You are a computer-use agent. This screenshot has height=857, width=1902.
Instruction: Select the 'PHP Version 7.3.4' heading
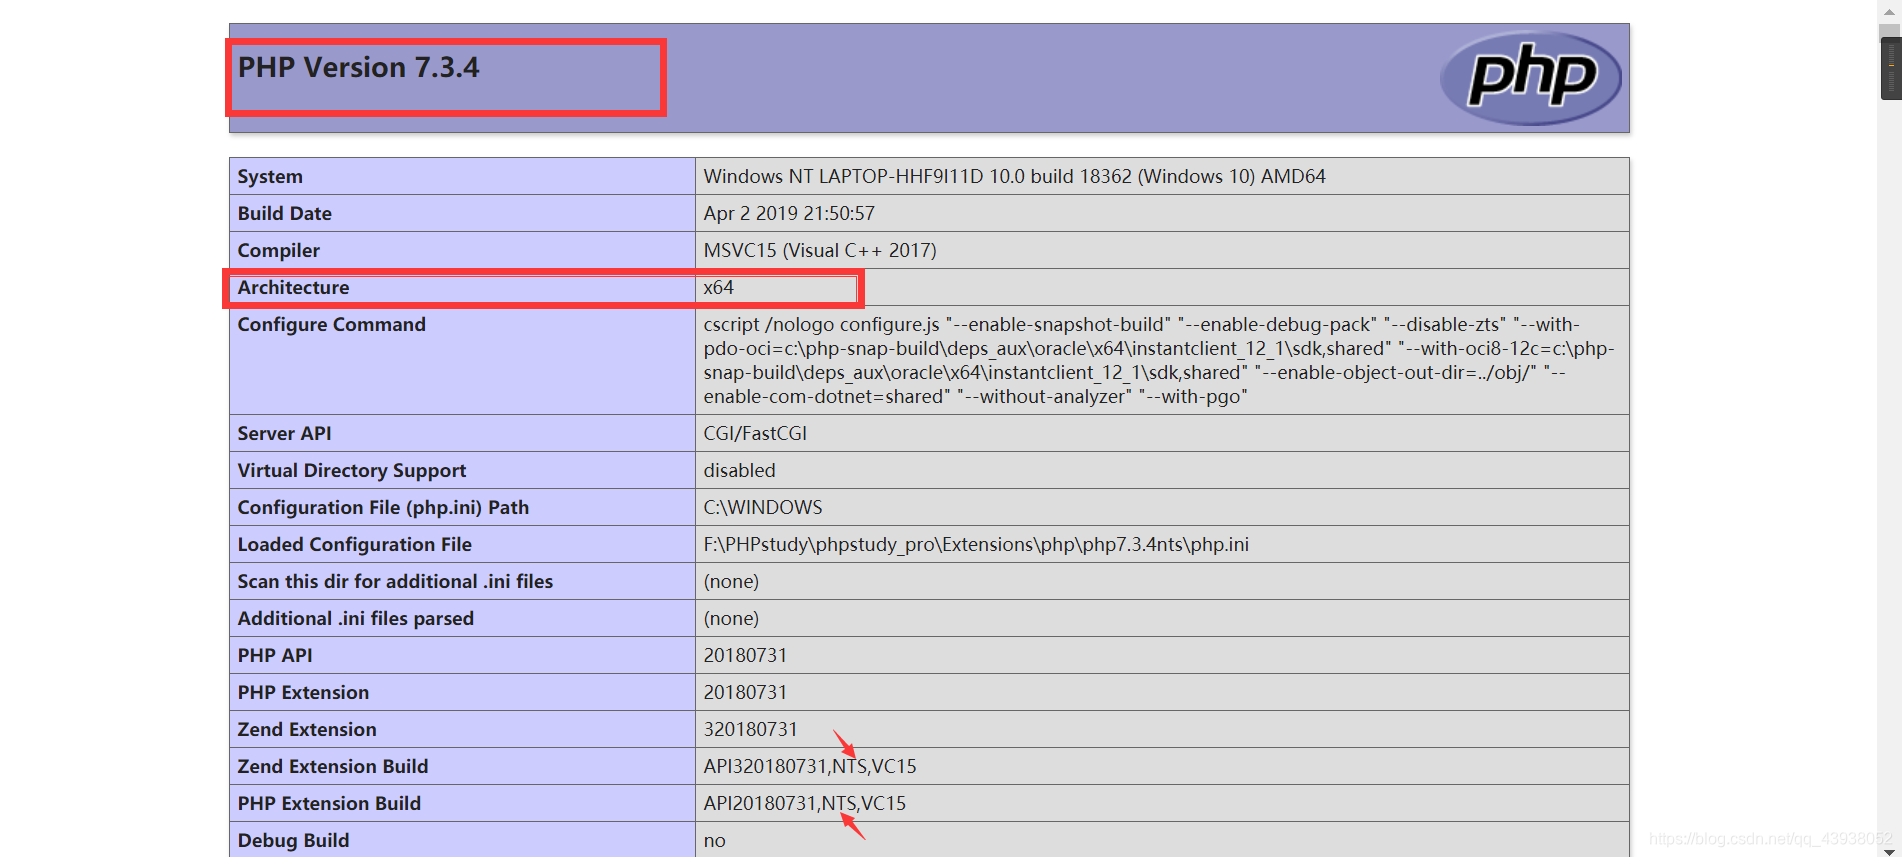pyautogui.click(x=358, y=68)
